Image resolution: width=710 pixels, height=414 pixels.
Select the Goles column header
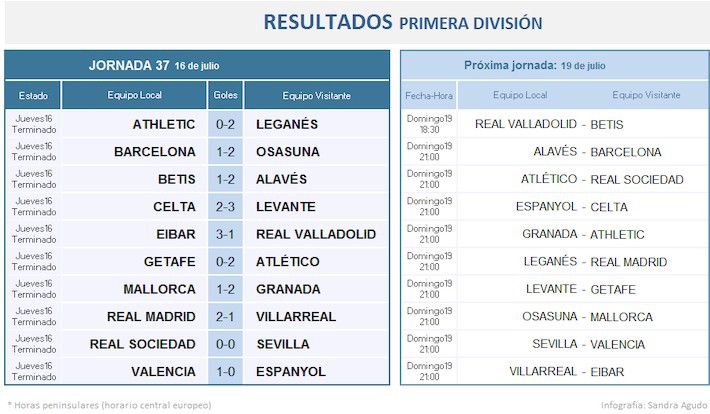(x=225, y=96)
